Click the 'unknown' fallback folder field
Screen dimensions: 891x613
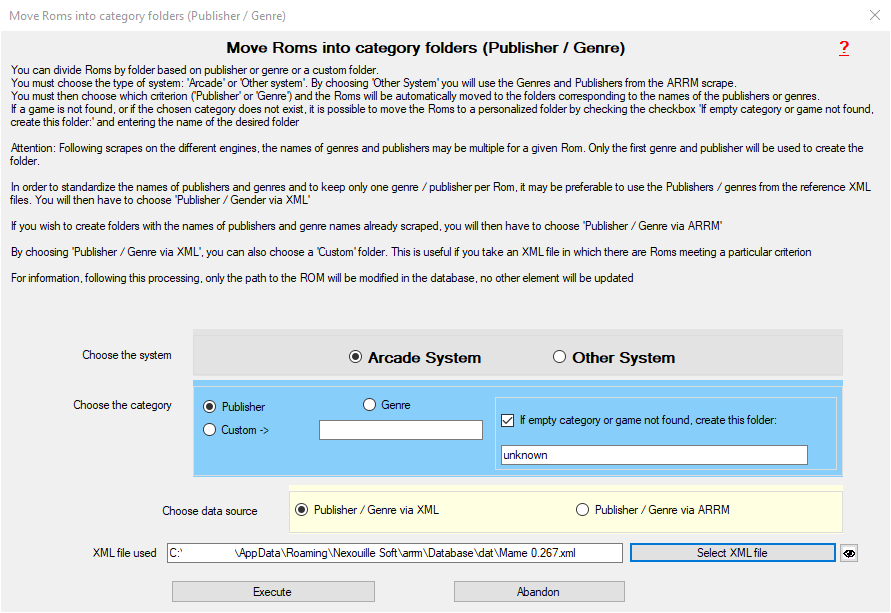click(x=653, y=455)
